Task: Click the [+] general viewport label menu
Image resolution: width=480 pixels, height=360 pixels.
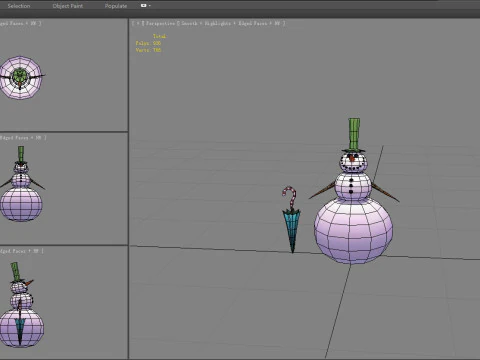Action: click(x=138, y=23)
